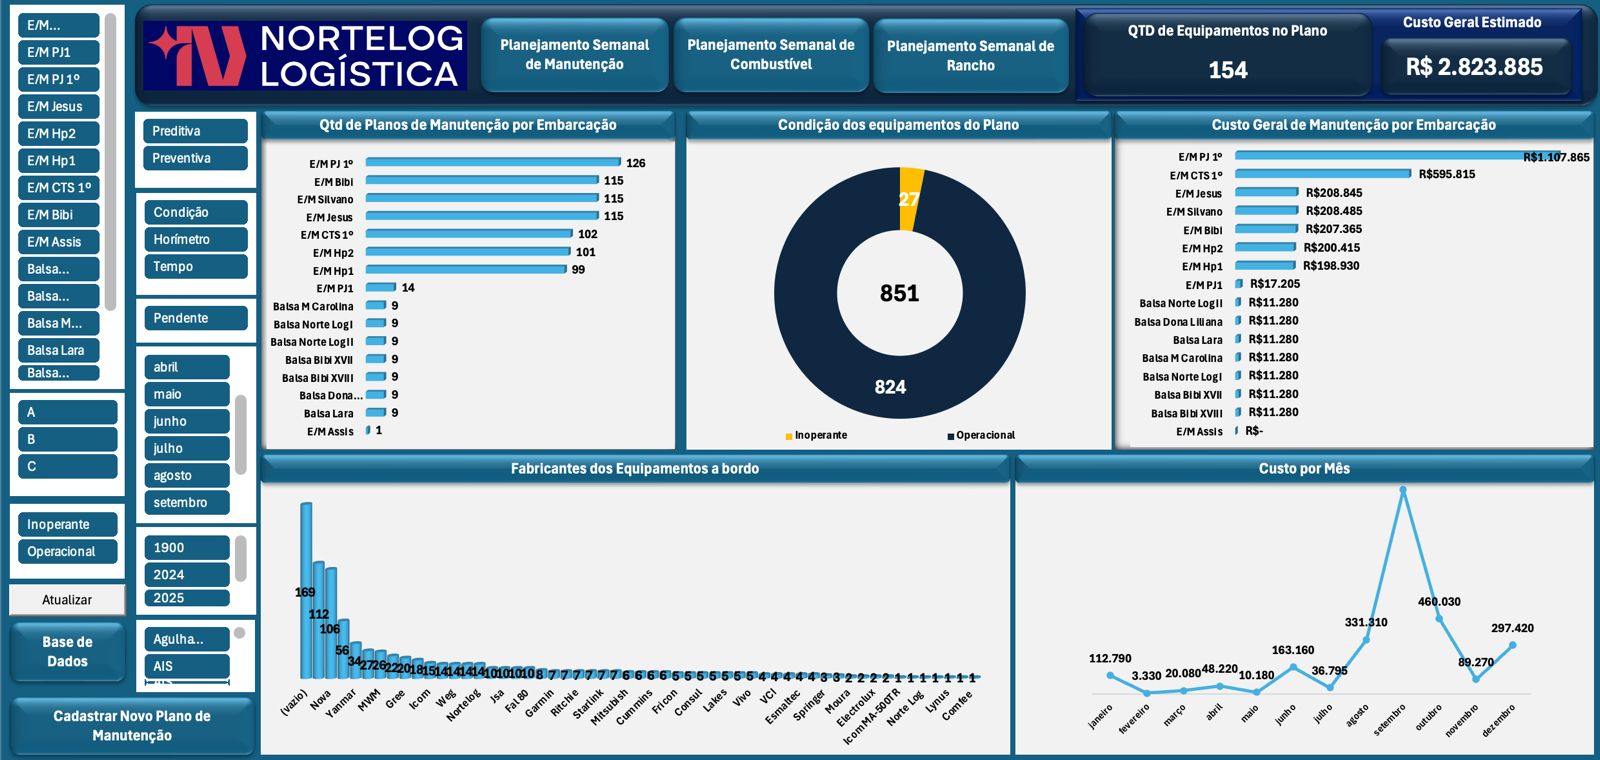Go to Planejamento Semanal de Rancho
Viewport: 1600px width, 760px height.
click(970, 56)
